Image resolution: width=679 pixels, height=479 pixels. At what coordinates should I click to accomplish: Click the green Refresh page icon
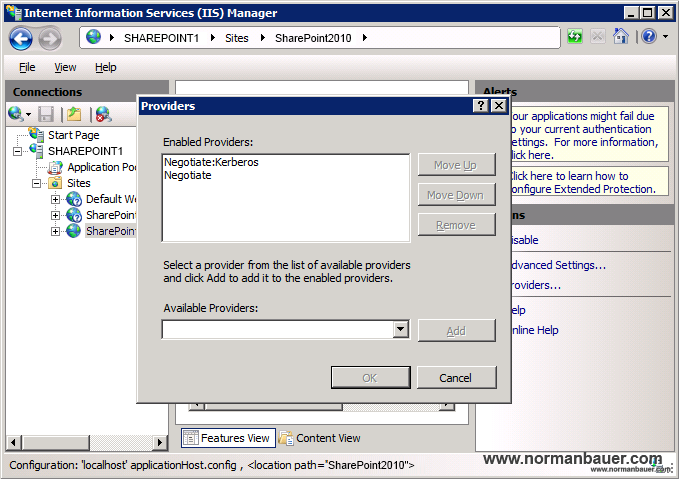coord(575,37)
